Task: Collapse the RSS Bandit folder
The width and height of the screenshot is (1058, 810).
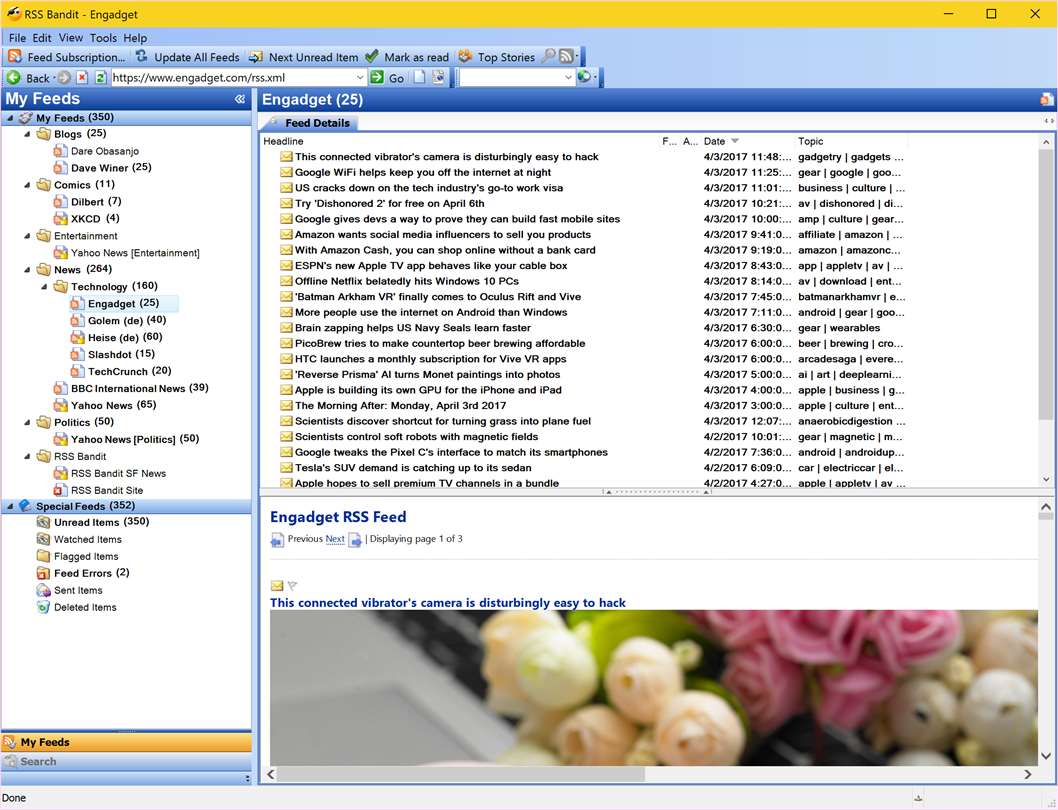Action: [27, 456]
